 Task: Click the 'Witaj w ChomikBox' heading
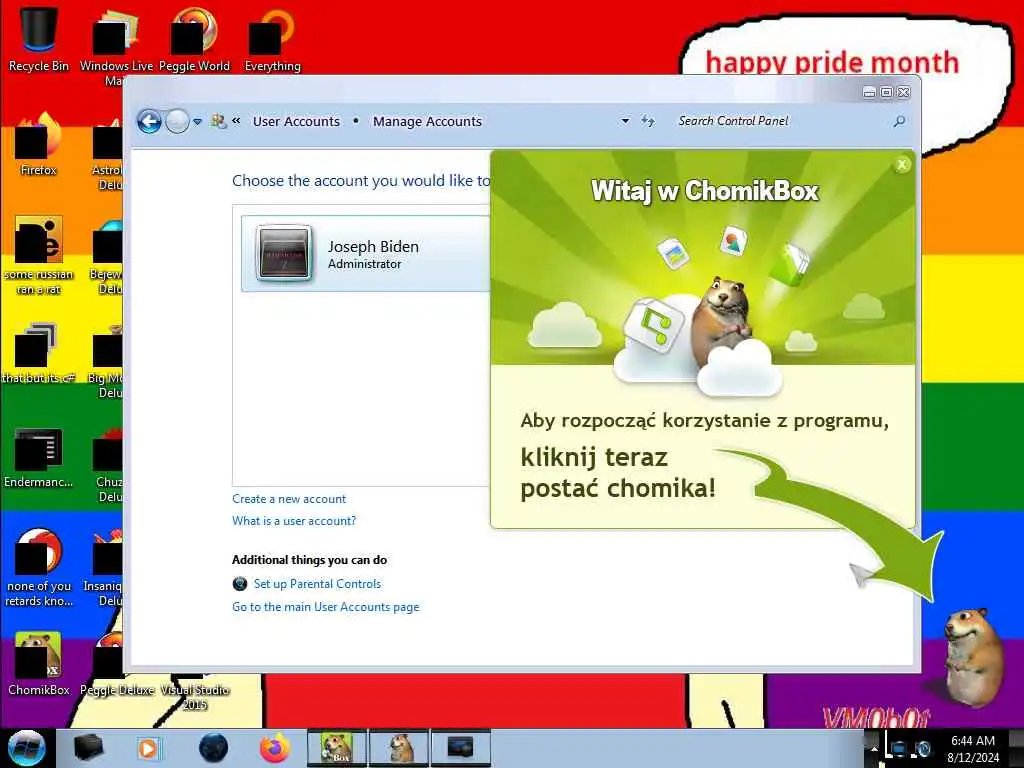(x=705, y=191)
